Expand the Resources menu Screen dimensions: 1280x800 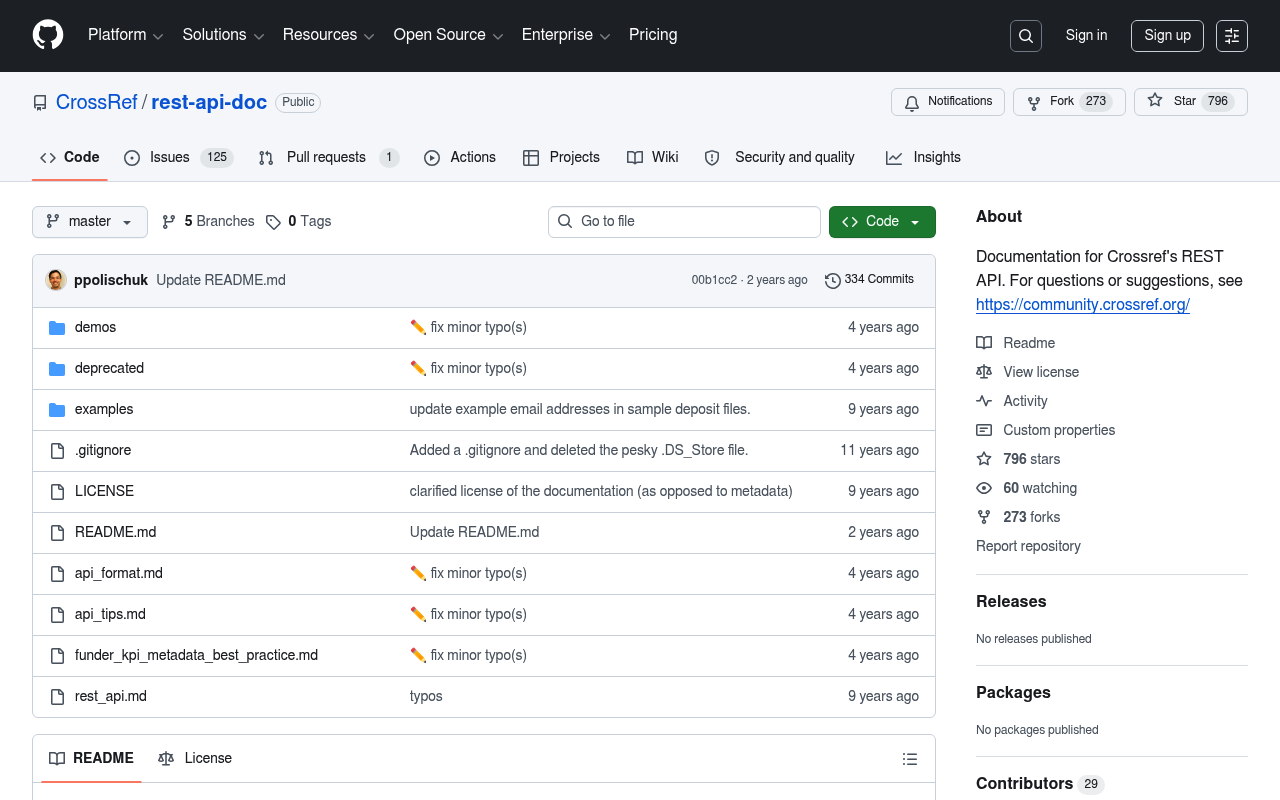[x=328, y=35]
